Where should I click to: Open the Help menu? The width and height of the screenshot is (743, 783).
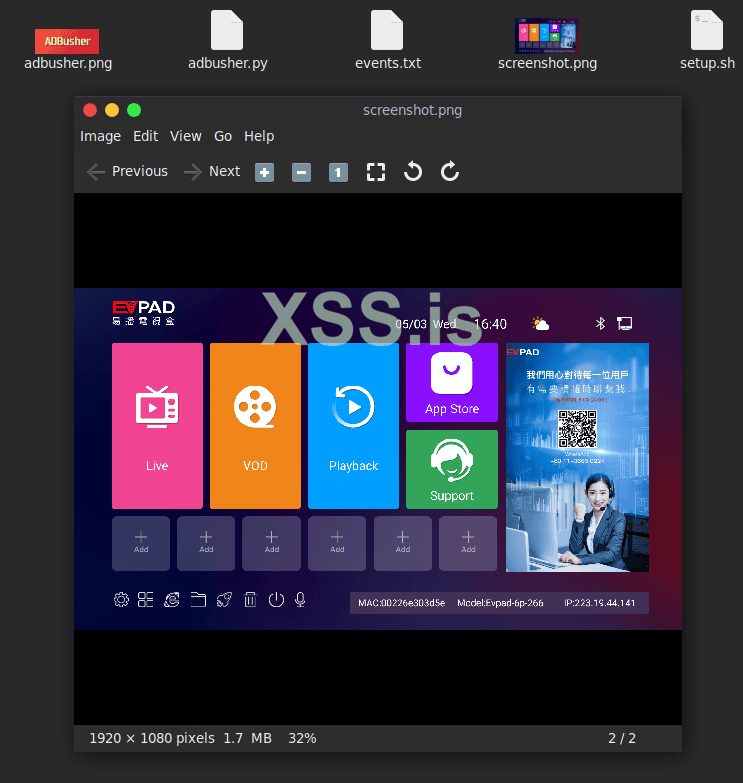[x=259, y=136]
